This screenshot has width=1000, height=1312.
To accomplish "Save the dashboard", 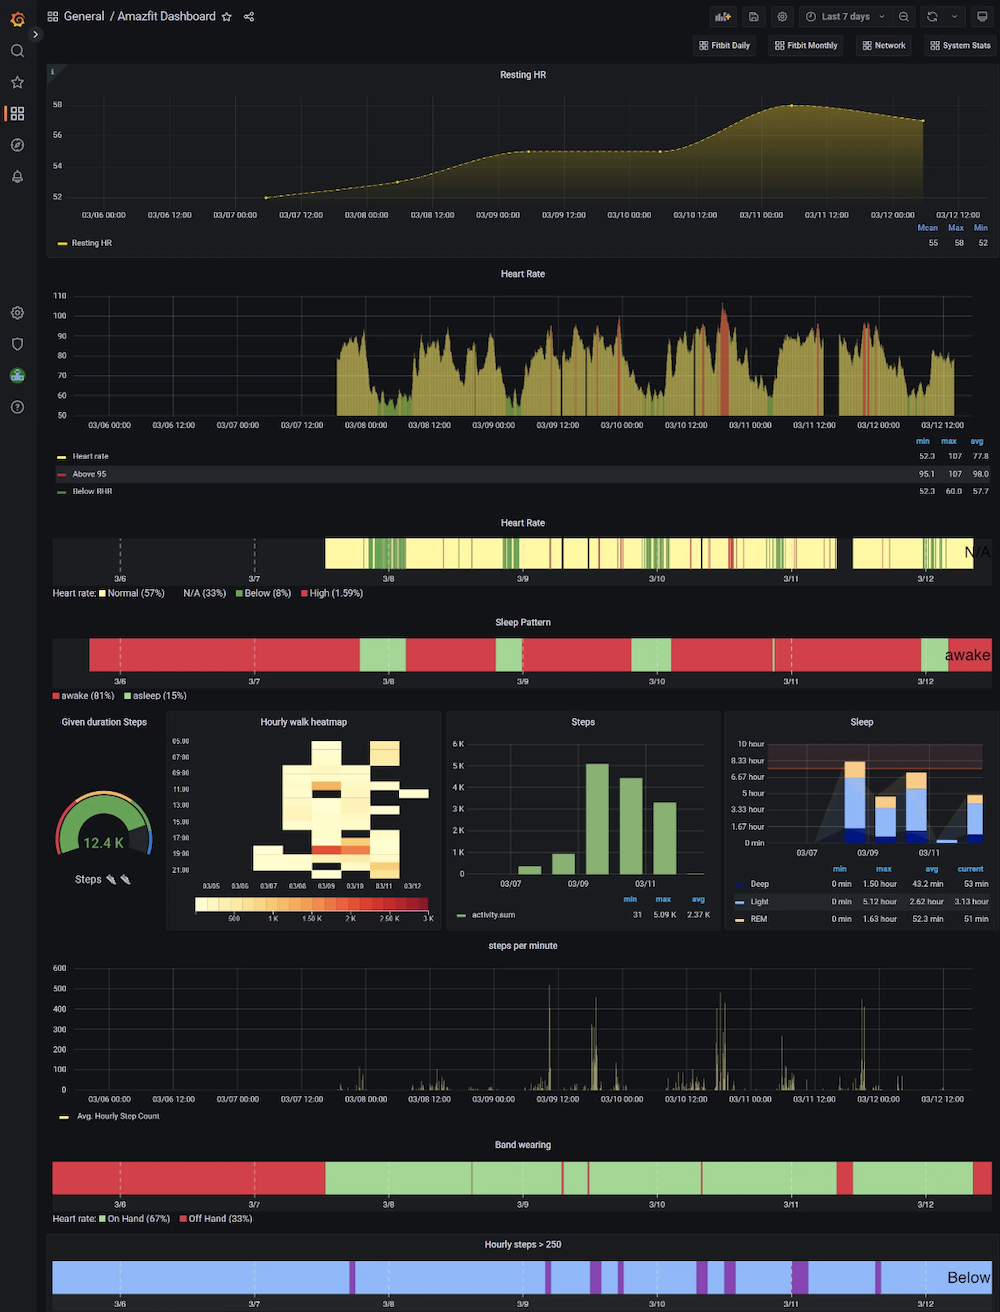I will tap(753, 17).
